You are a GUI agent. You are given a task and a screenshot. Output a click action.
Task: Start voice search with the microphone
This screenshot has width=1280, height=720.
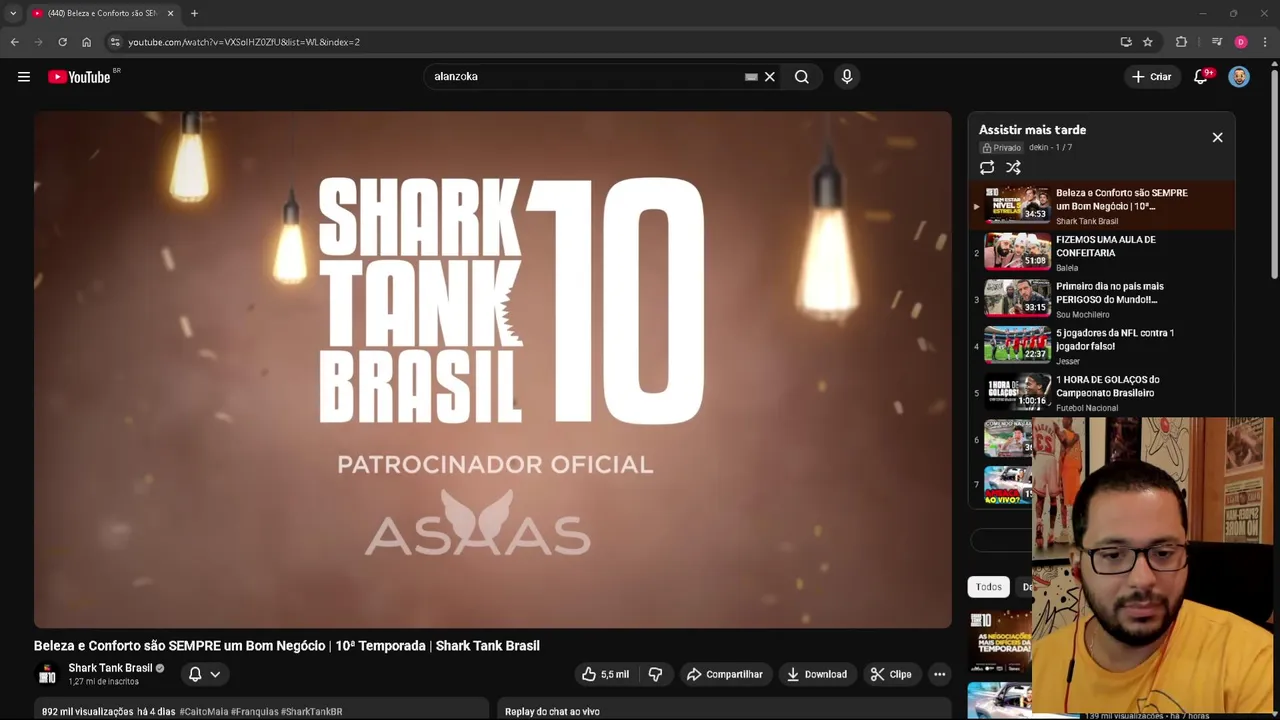[x=847, y=77]
